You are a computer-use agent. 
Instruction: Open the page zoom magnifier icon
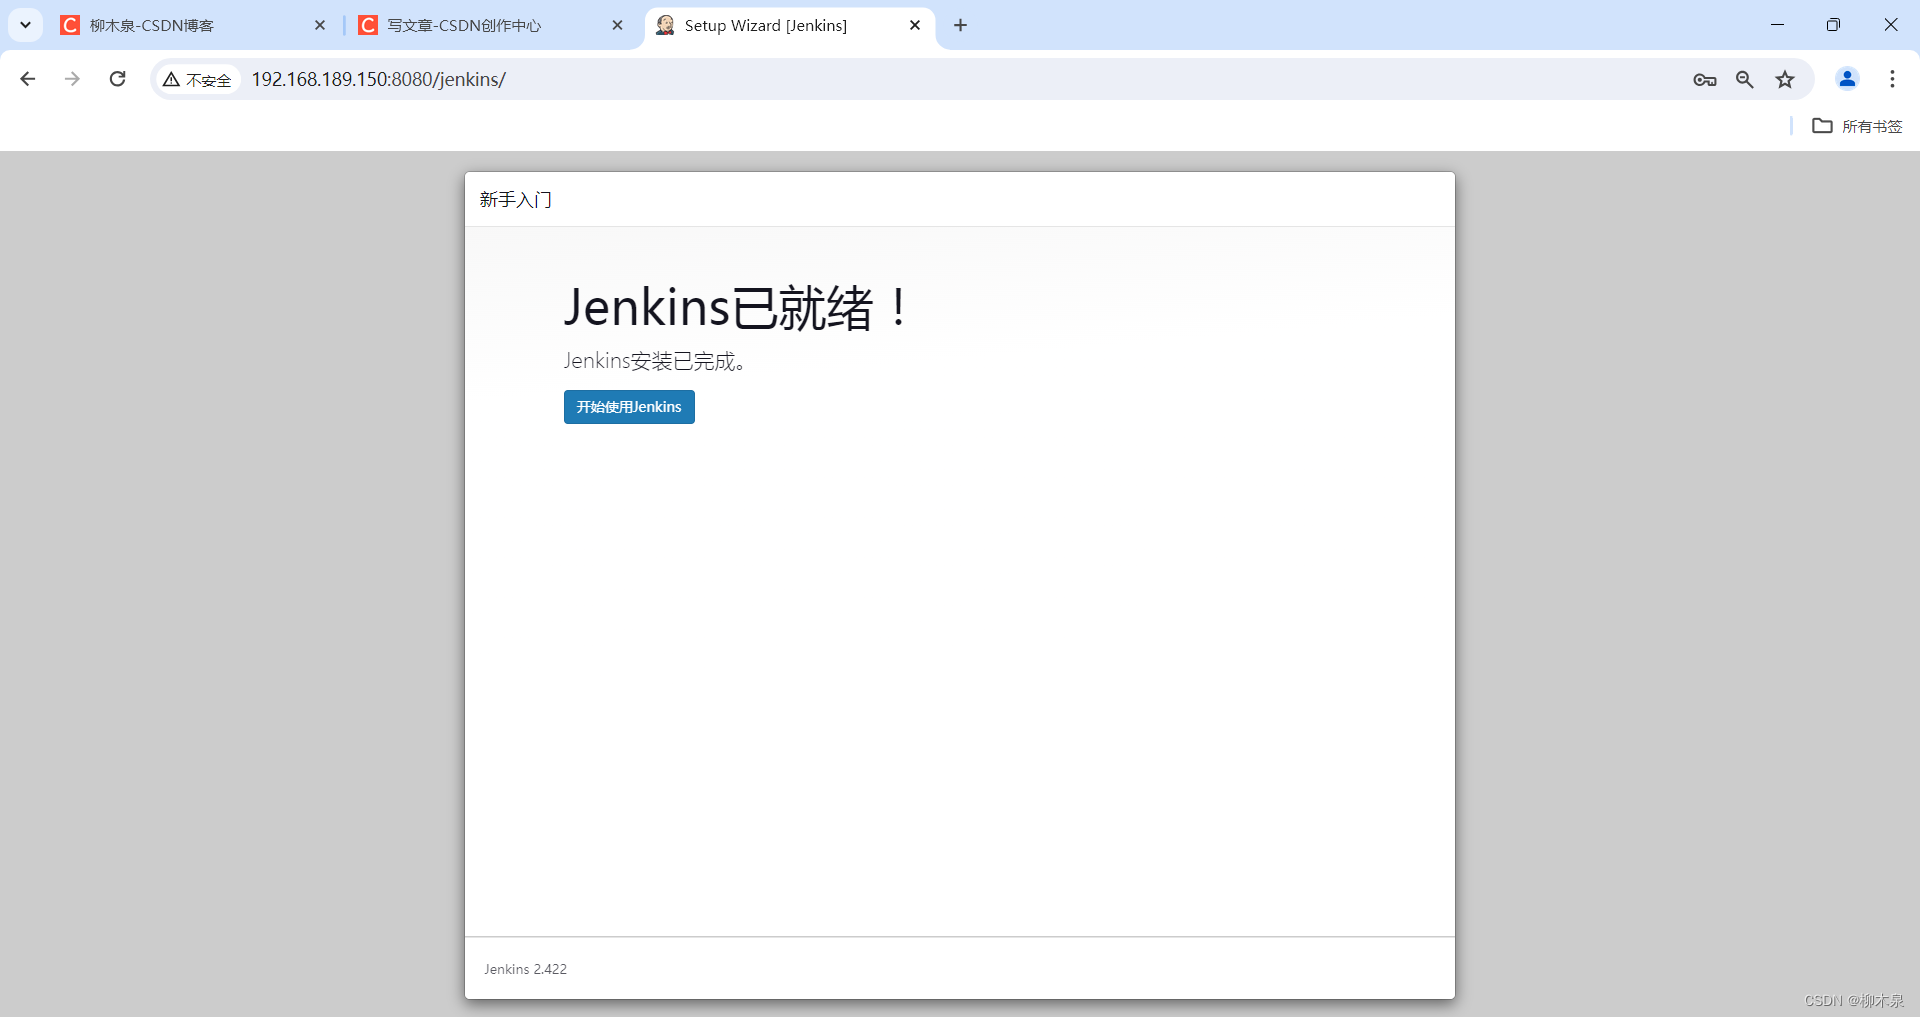click(x=1745, y=79)
